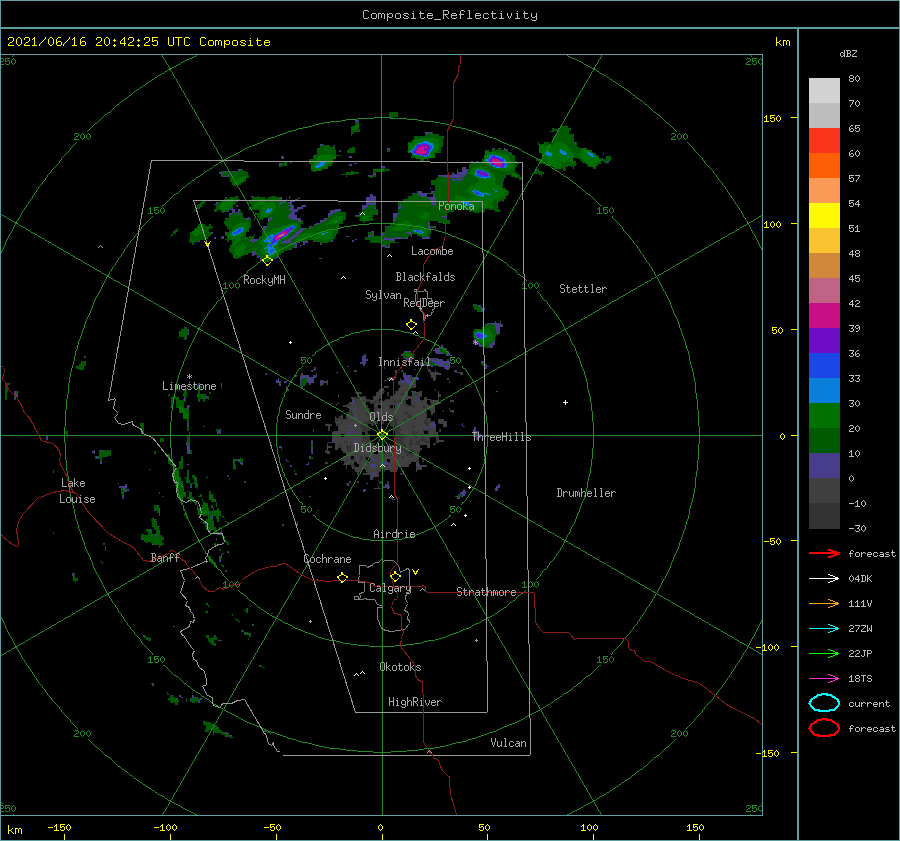Click the red forecast arrow legend icon
900x841 pixels.
click(x=824, y=553)
